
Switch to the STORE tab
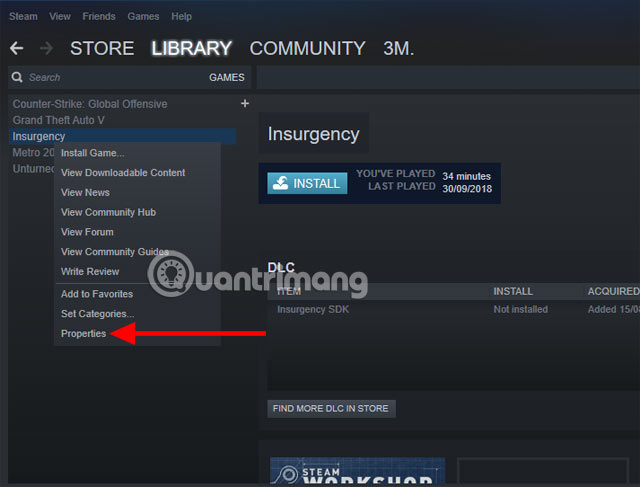click(102, 48)
